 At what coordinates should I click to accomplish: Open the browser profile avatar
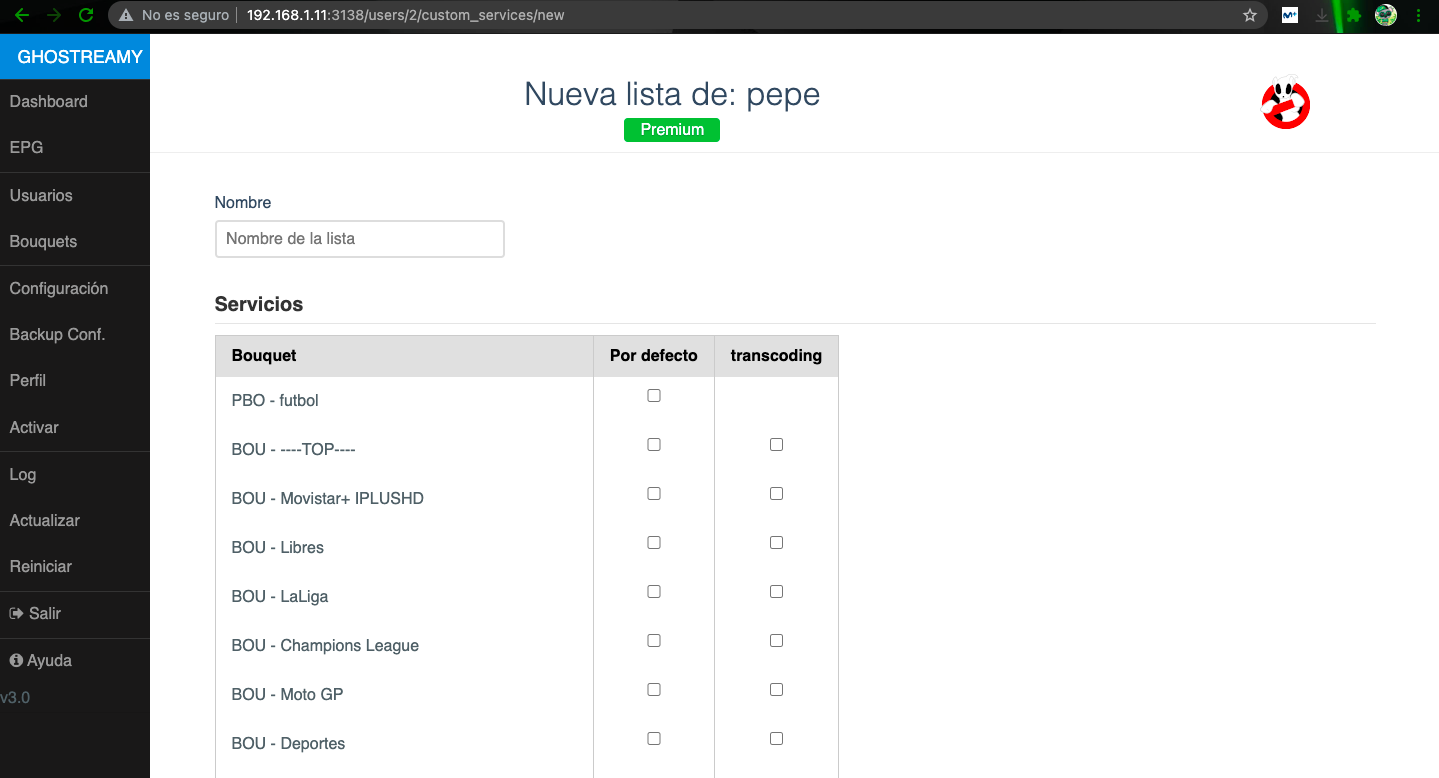pyautogui.click(x=1386, y=15)
